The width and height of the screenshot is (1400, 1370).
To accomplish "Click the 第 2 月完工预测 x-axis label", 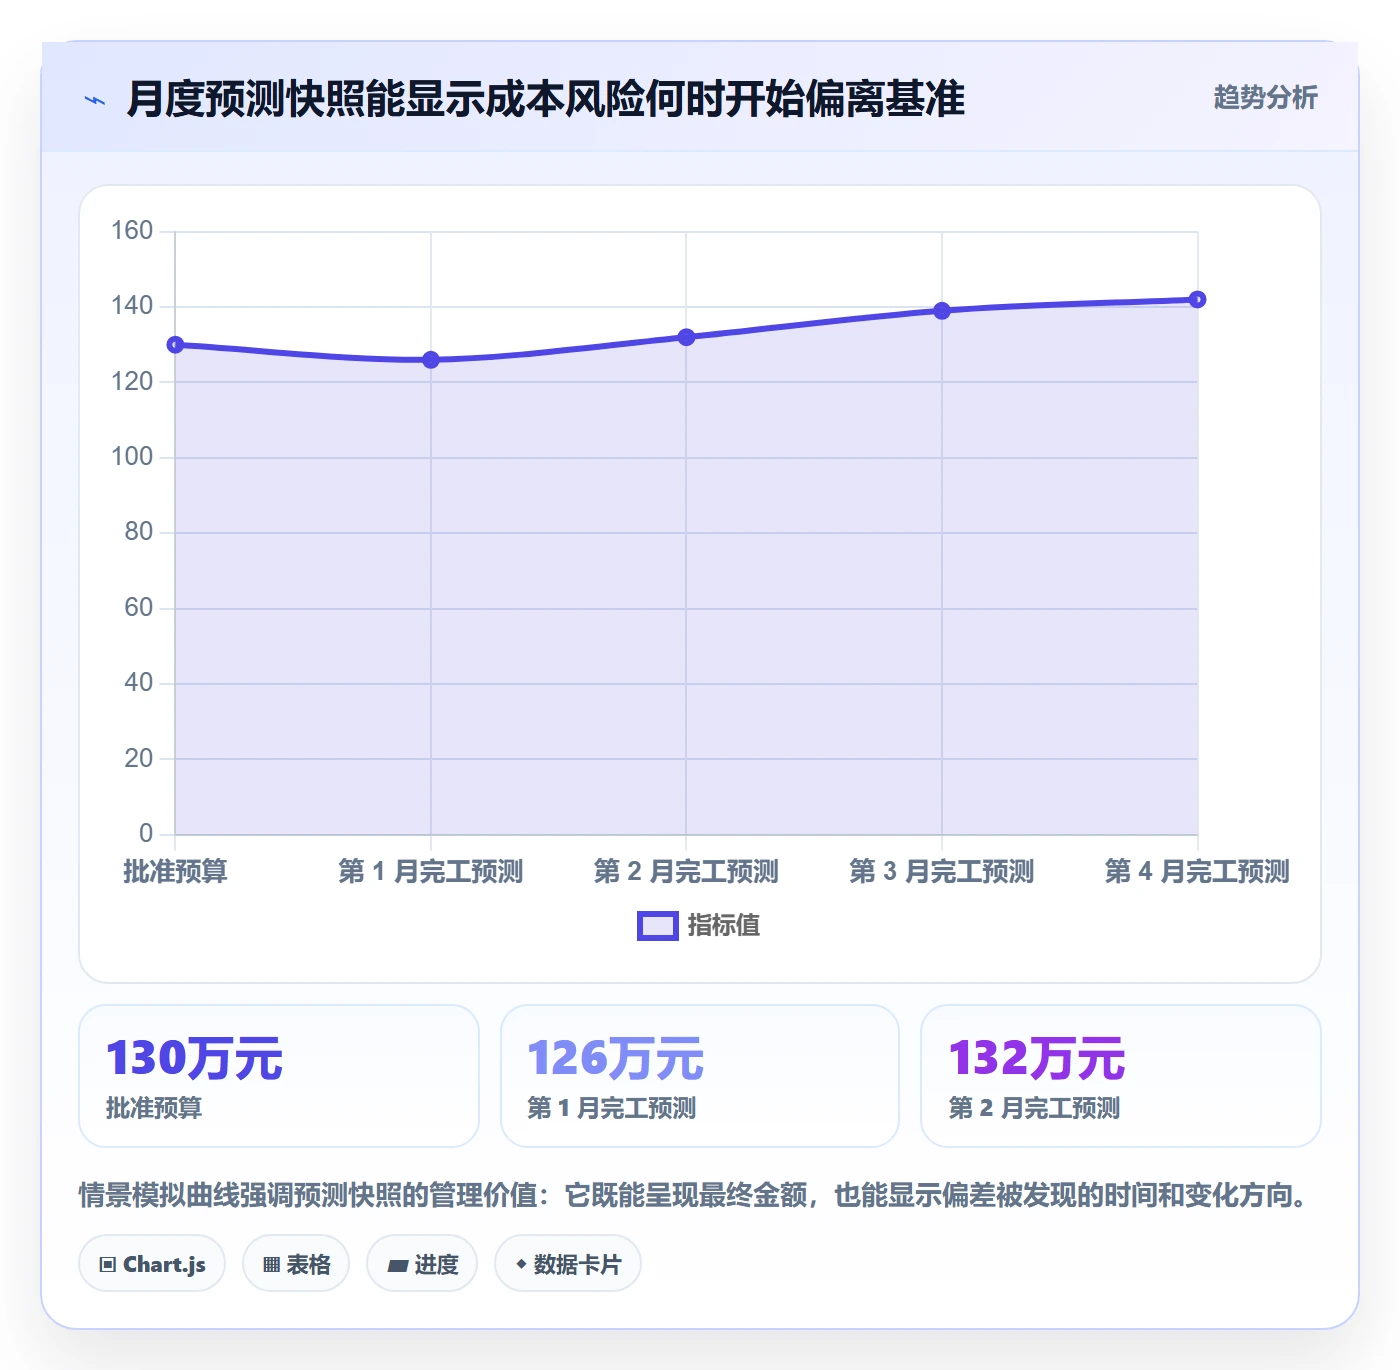I will coord(686,871).
